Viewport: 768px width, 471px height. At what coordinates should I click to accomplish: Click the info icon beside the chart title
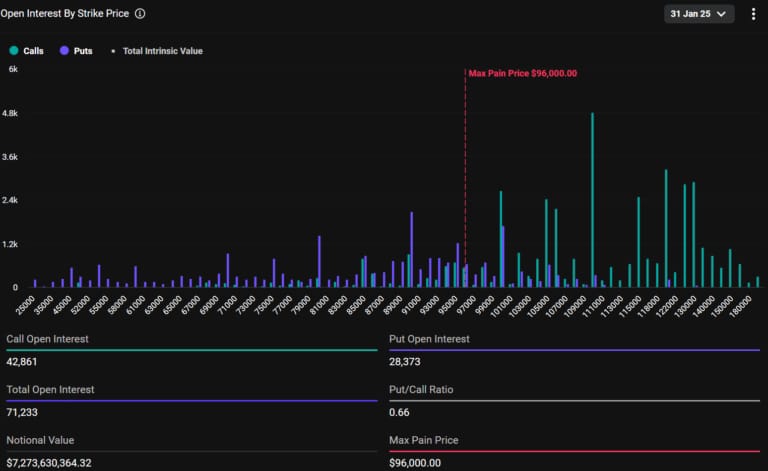click(x=140, y=14)
